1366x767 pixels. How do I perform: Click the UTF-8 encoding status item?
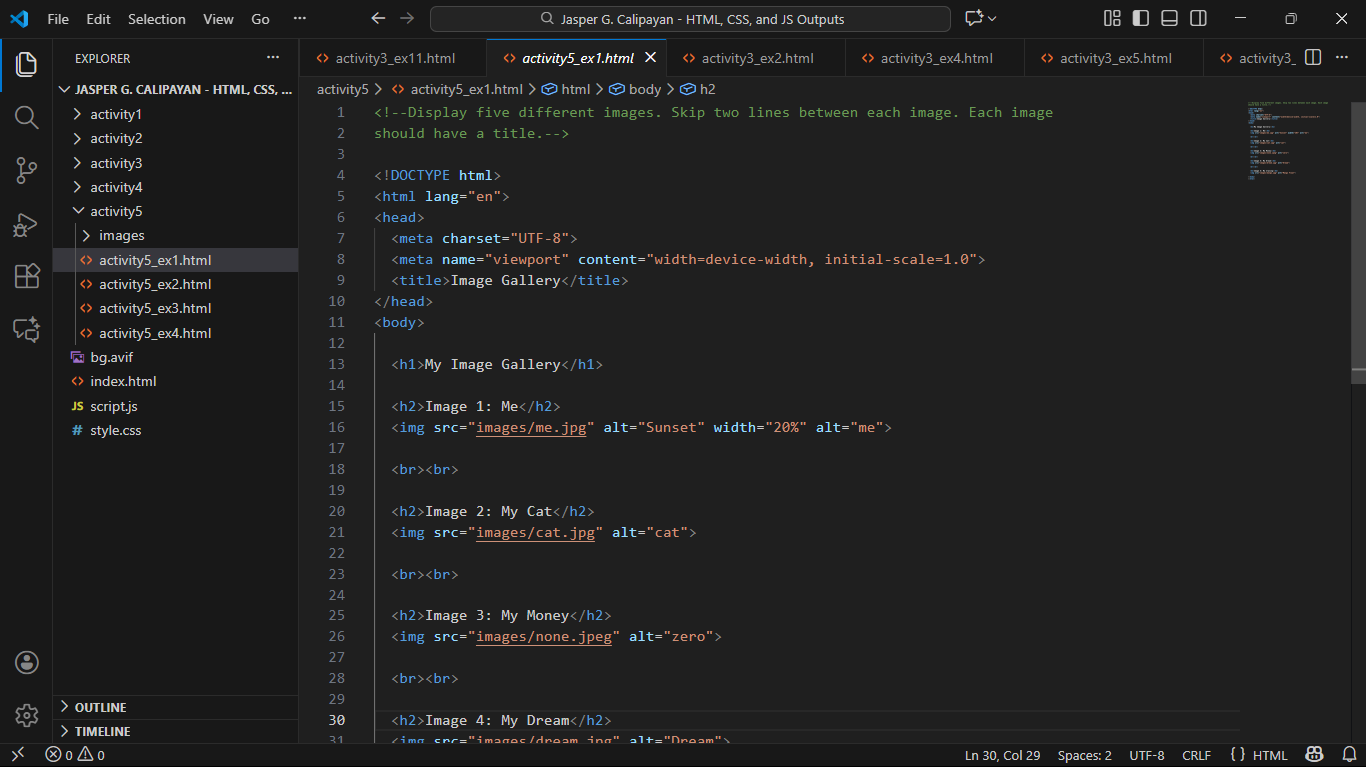point(1146,756)
